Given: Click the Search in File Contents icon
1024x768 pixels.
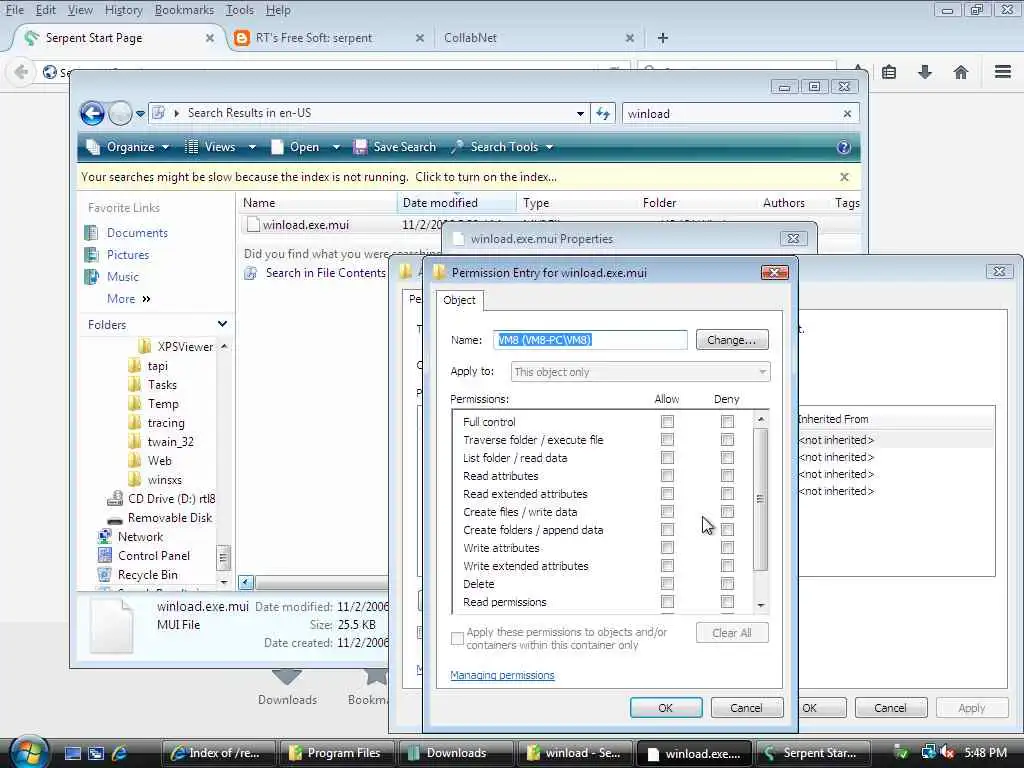Looking at the screenshot, I should (251, 273).
